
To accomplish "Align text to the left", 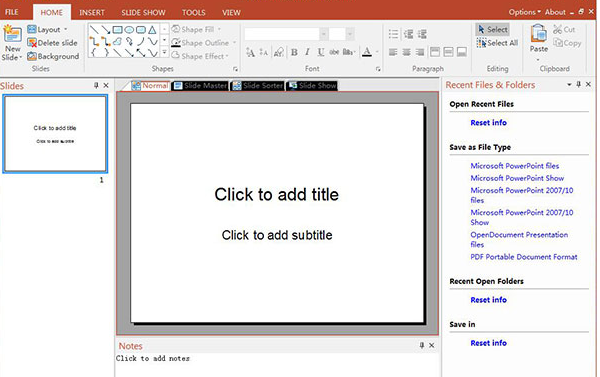I will (x=393, y=52).
